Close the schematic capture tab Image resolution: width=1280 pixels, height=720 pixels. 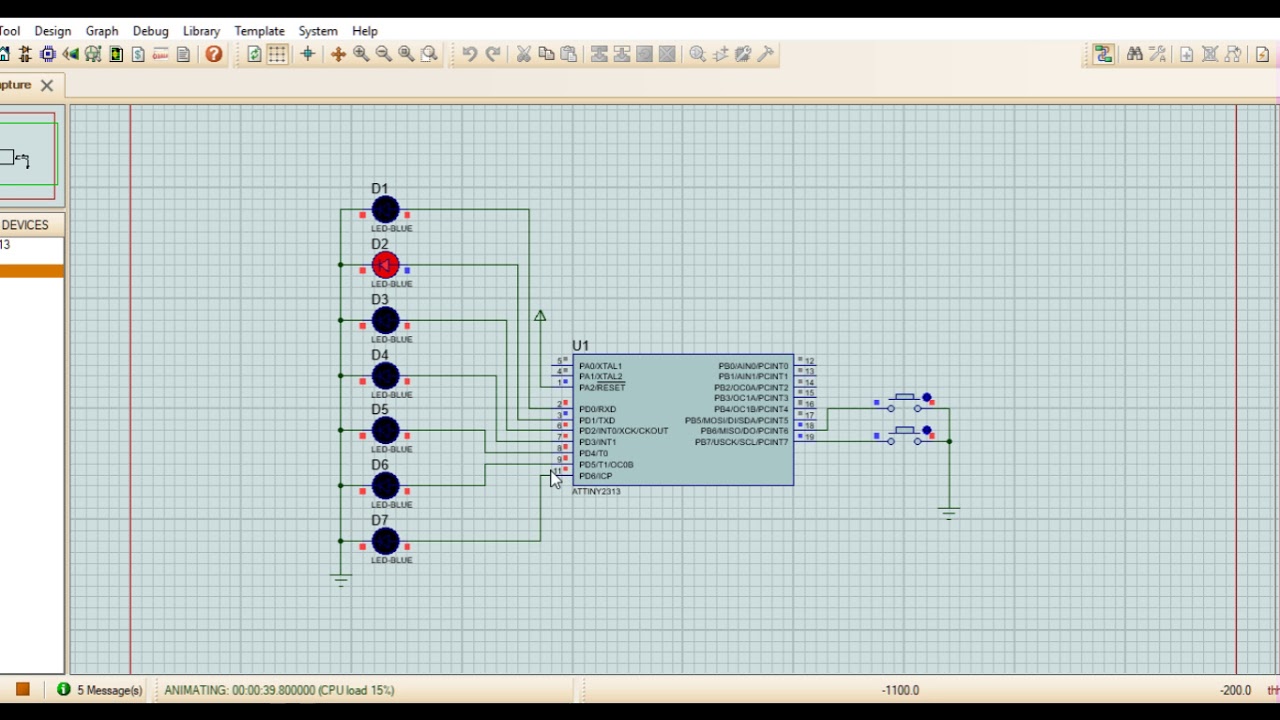46,85
